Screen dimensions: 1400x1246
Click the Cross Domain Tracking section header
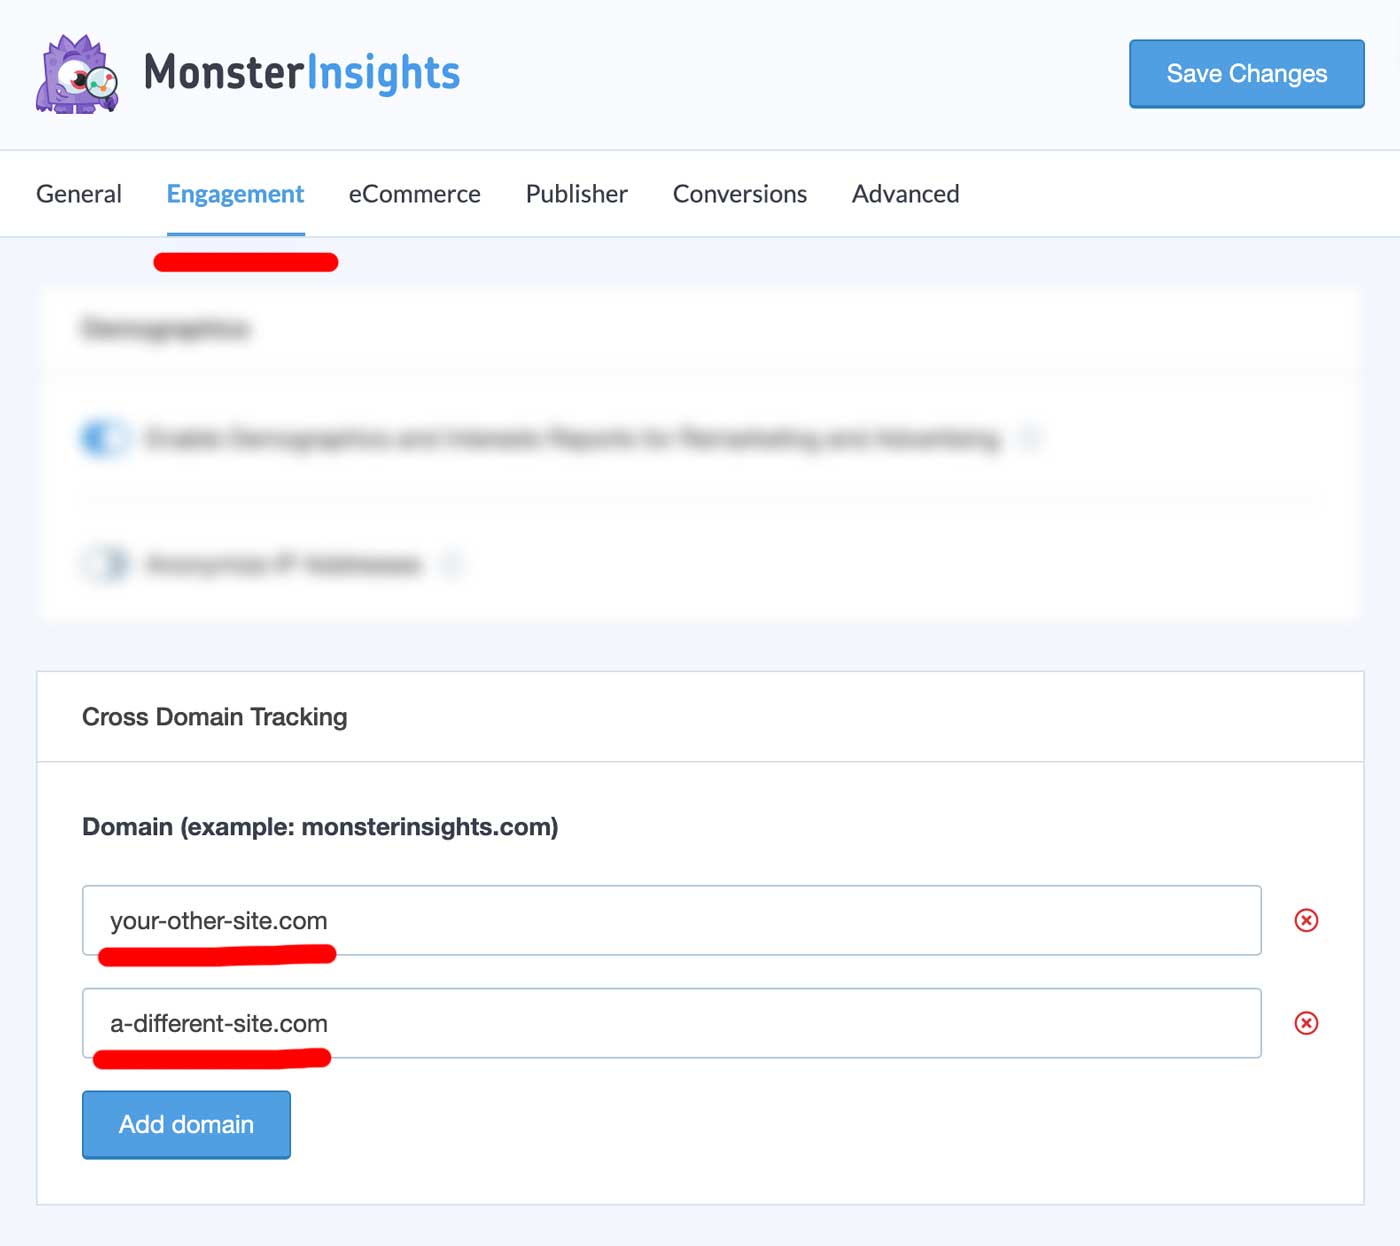pyautogui.click(x=215, y=717)
